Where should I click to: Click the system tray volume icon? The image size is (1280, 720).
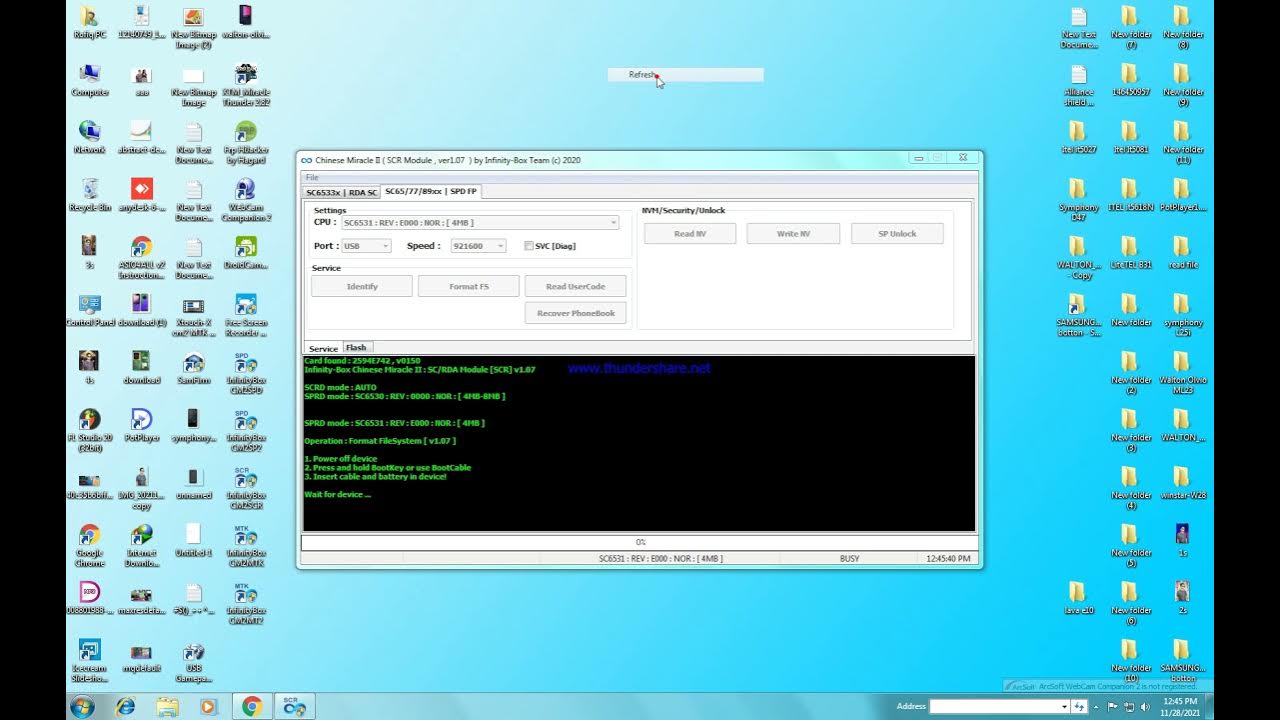click(x=1144, y=707)
